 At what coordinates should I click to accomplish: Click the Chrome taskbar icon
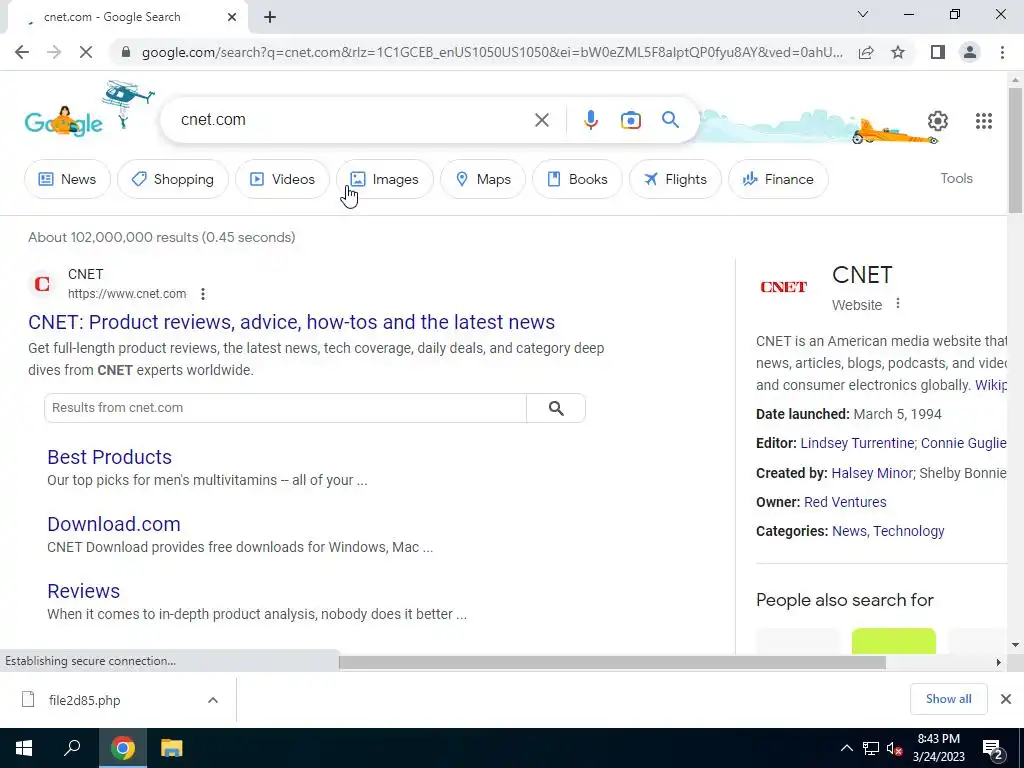click(x=122, y=748)
